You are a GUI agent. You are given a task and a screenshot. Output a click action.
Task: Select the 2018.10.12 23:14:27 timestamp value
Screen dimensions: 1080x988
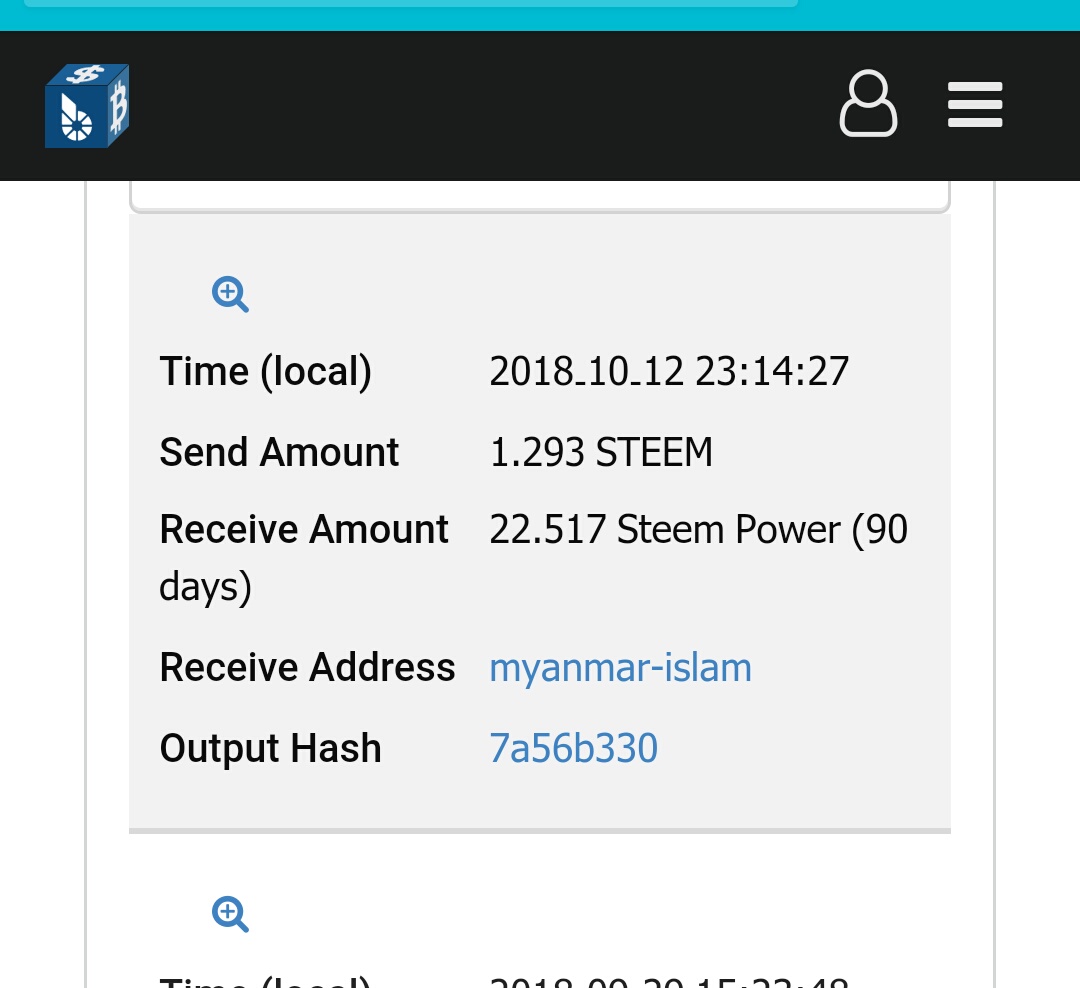pos(669,371)
